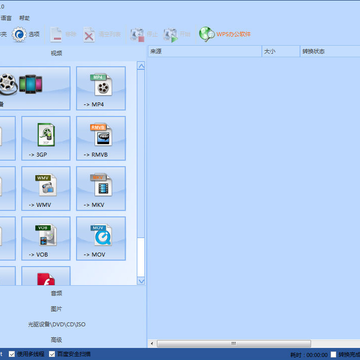Click the task list horizontal scrollbar thumb
The width and height of the screenshot is (360, 360).
pos(234,343)
